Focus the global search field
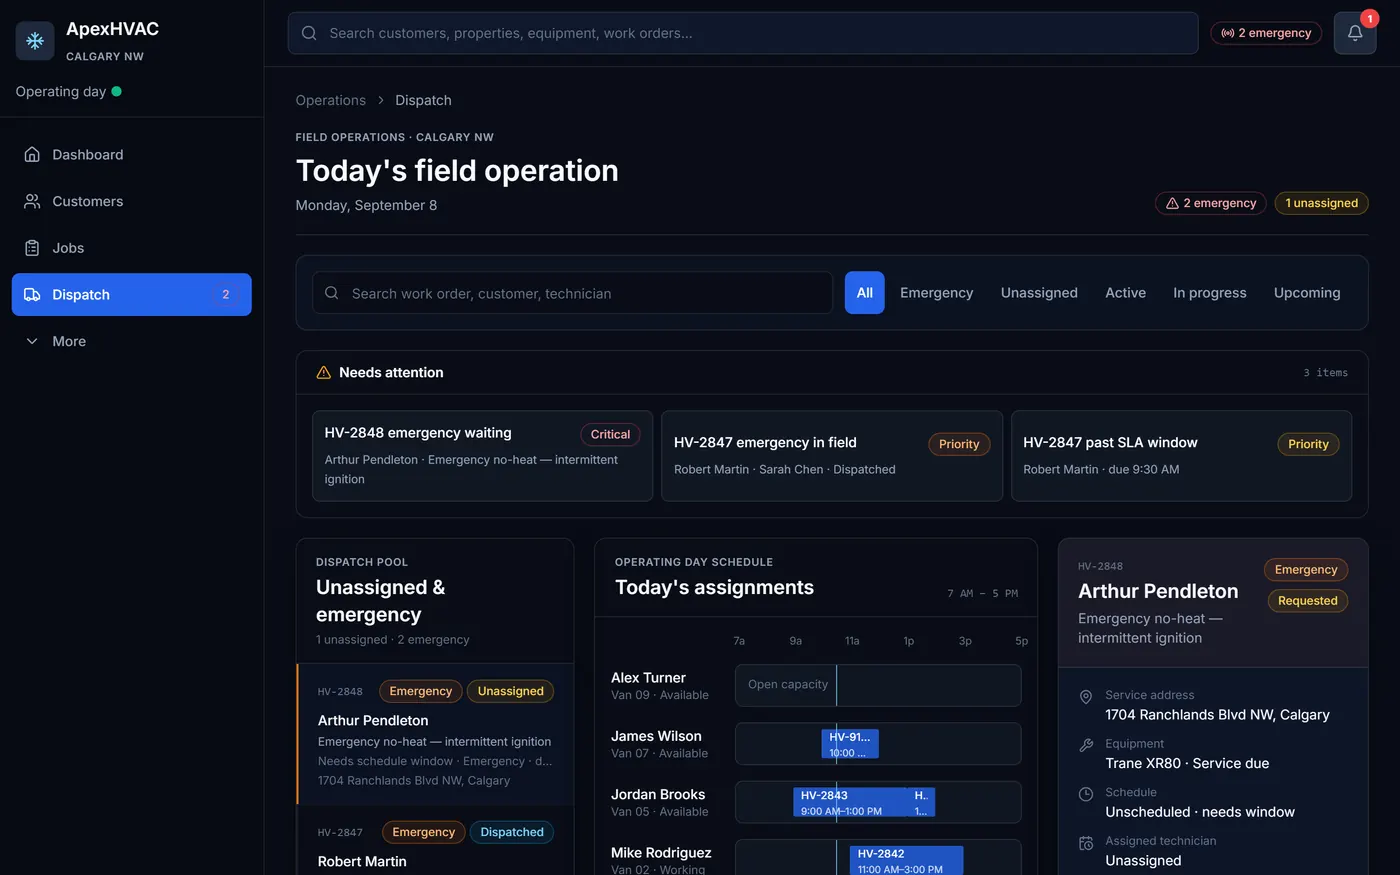1400x875 pixels. pyautogui.click(x=743, y=33)
